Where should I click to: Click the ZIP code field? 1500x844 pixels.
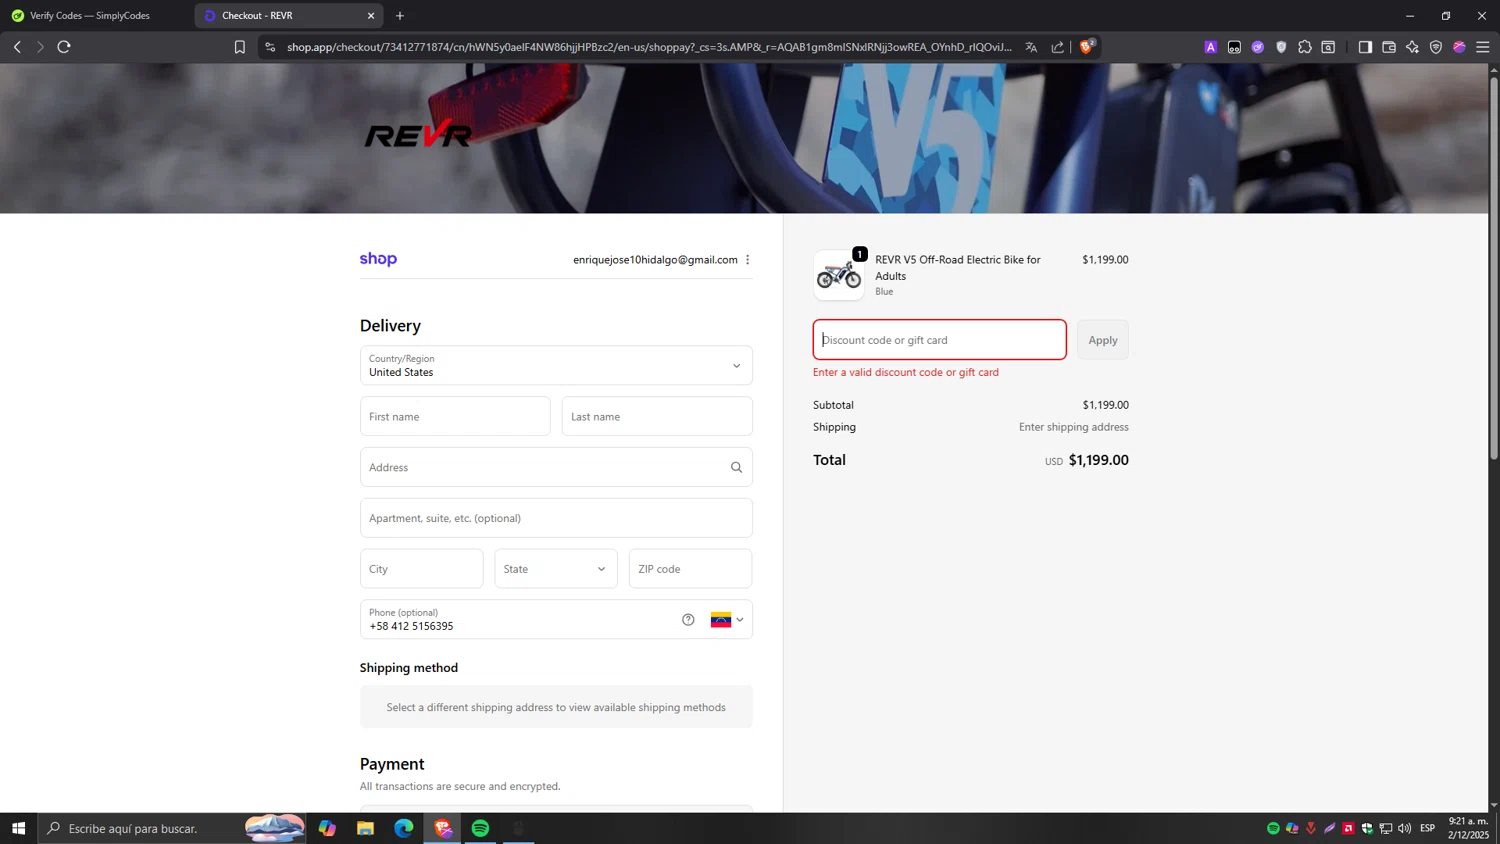point(690,569)
